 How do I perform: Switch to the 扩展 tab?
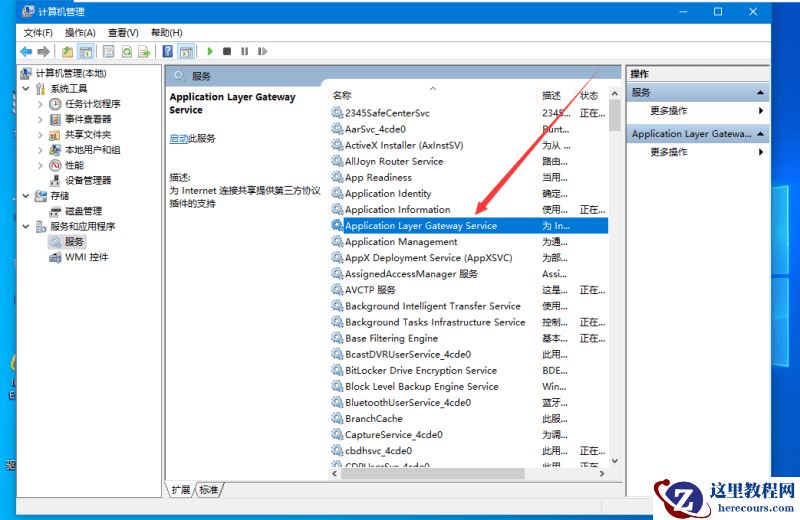[181, 490]
